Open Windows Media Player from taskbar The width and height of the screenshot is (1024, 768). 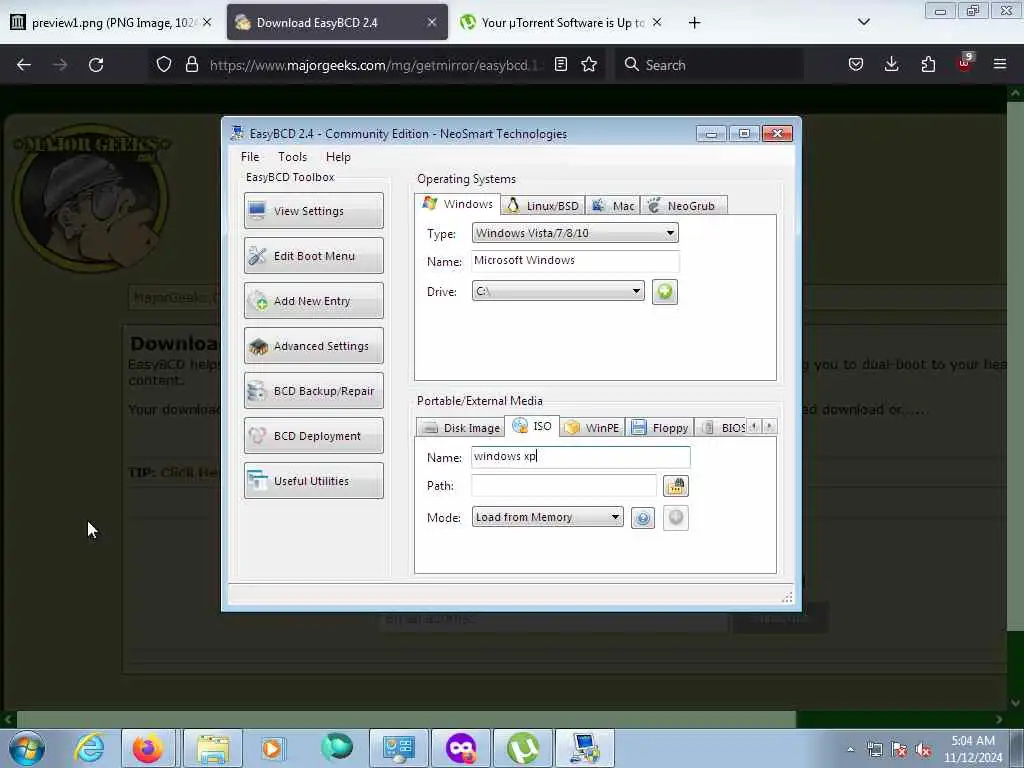point(273,748)
